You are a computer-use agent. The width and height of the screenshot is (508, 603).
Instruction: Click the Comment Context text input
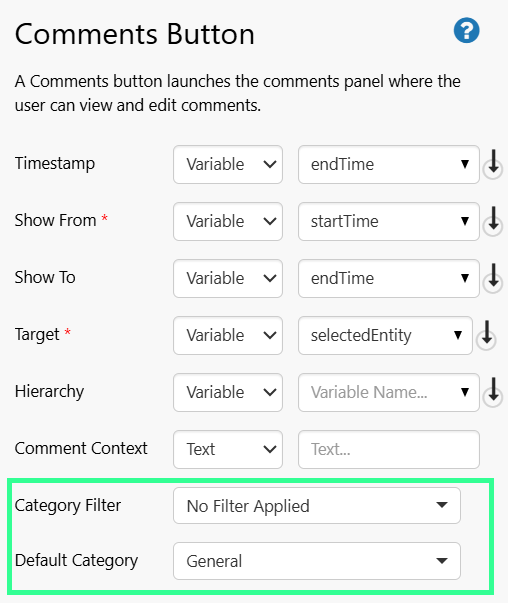pos(389,449)
